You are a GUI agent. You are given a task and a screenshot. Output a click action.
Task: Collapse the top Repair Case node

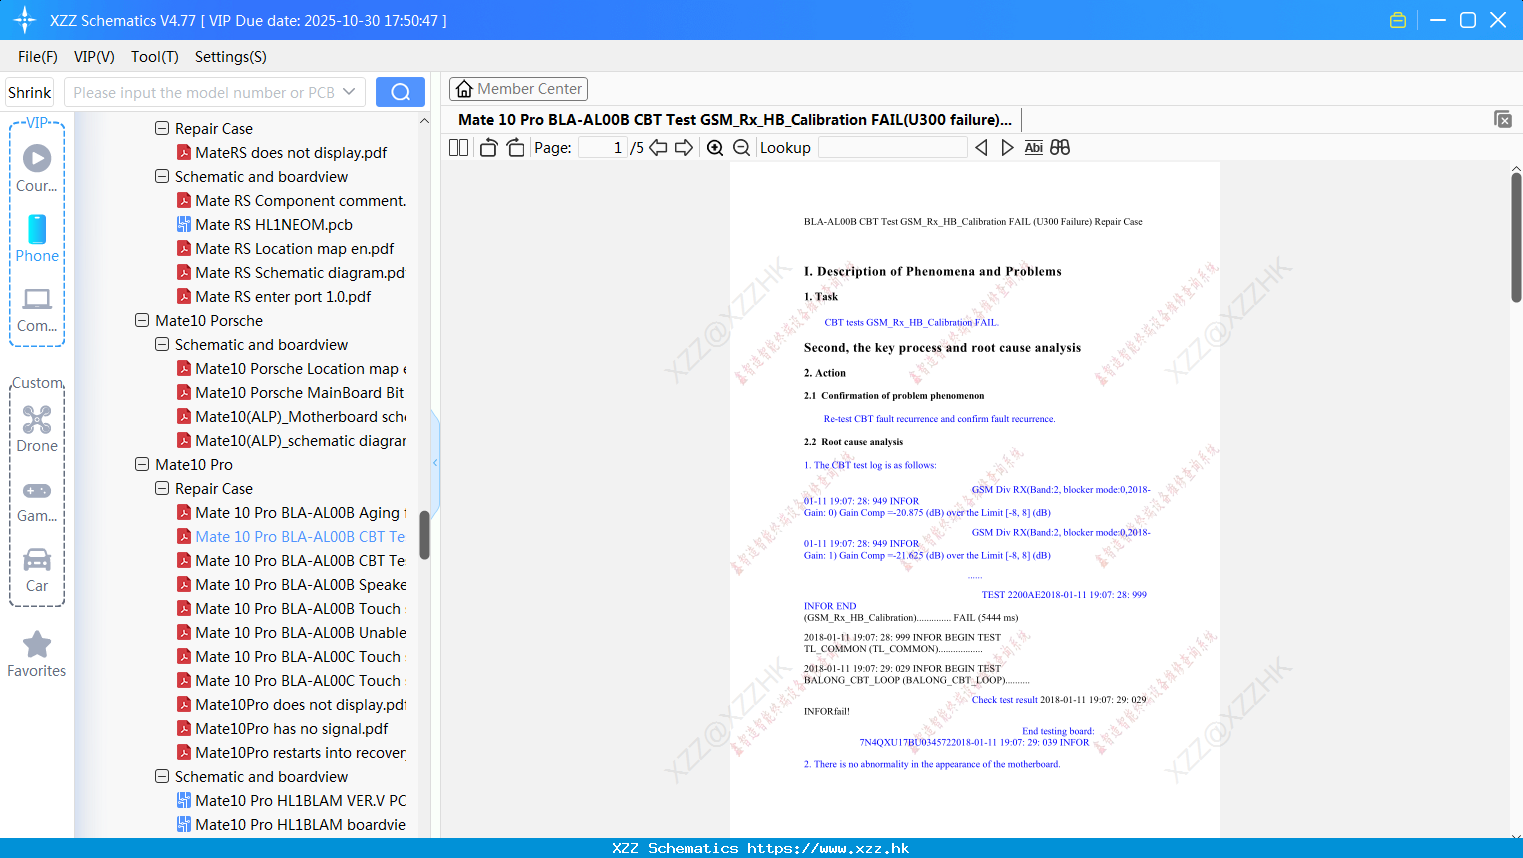coord(162,129)
